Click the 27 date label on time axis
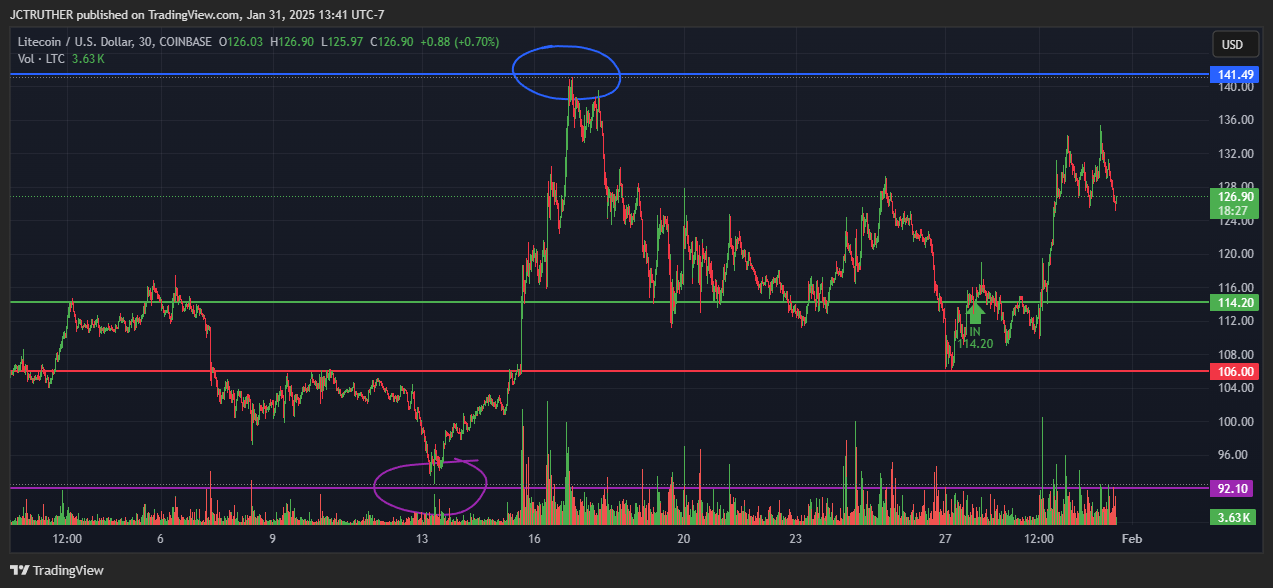 pos(946,539)
